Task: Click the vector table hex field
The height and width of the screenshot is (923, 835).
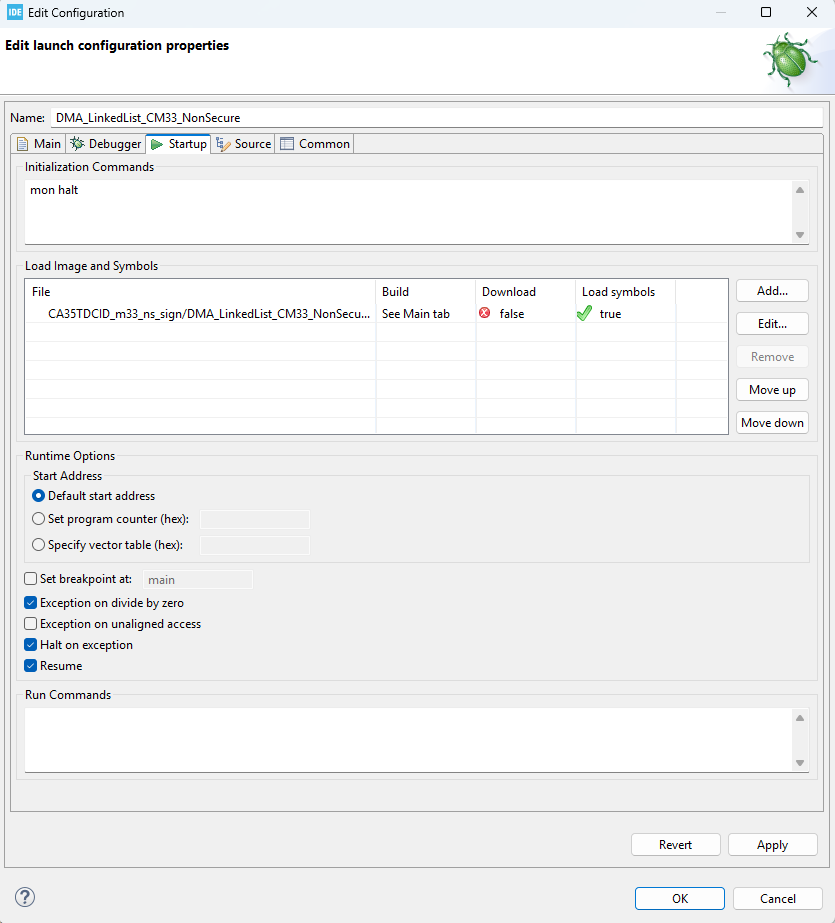Action: tap(255, 545)
